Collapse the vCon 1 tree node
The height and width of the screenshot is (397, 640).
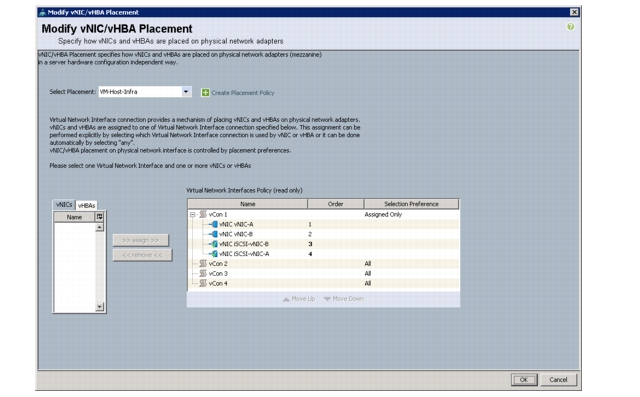192,214
